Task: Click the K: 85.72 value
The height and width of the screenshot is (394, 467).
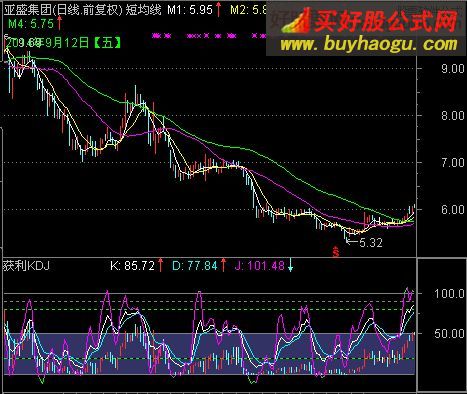Action: point(132,266)
